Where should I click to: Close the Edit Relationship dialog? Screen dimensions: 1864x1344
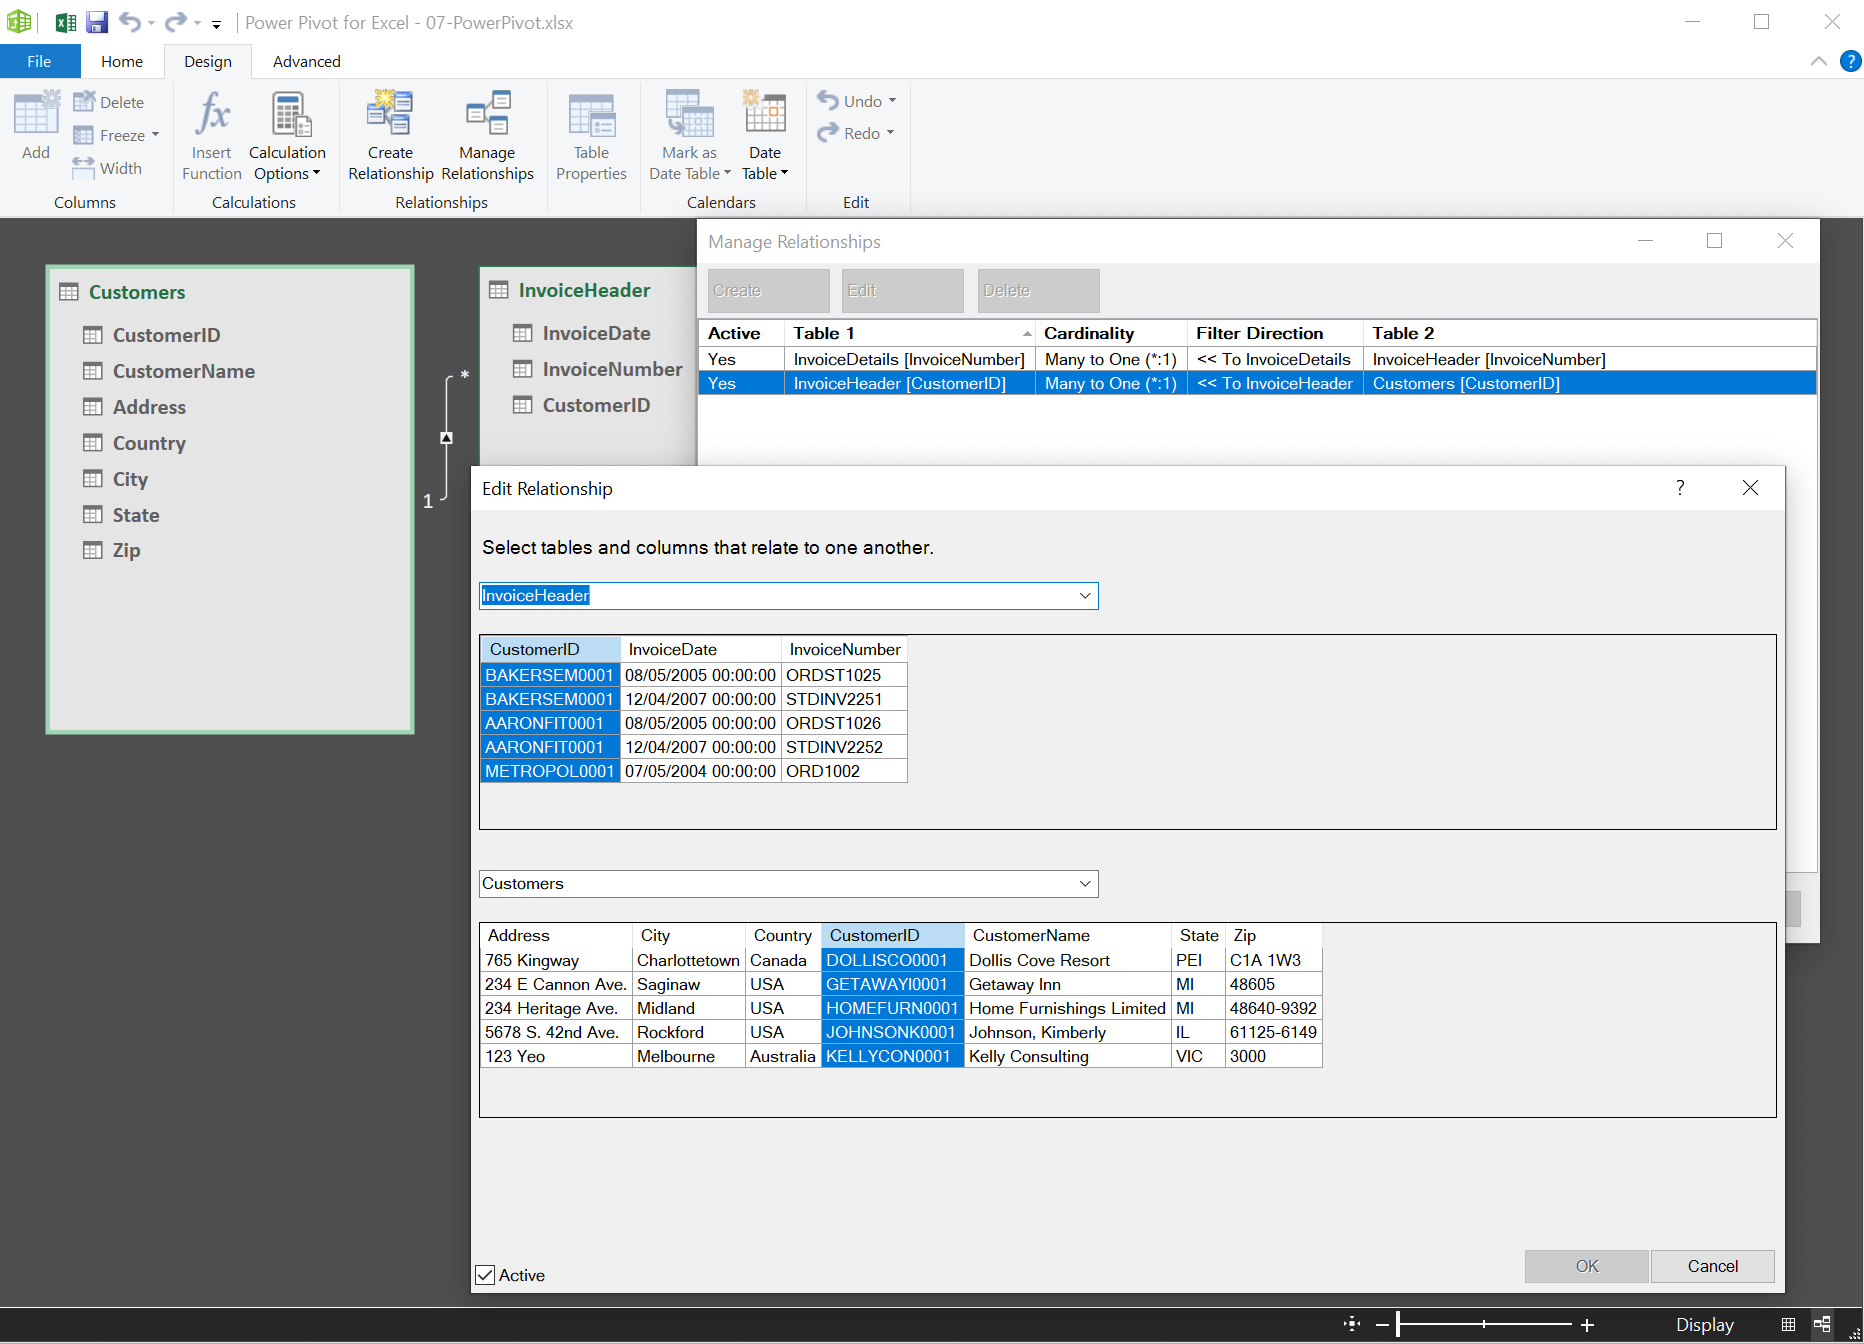(1750, 488)
